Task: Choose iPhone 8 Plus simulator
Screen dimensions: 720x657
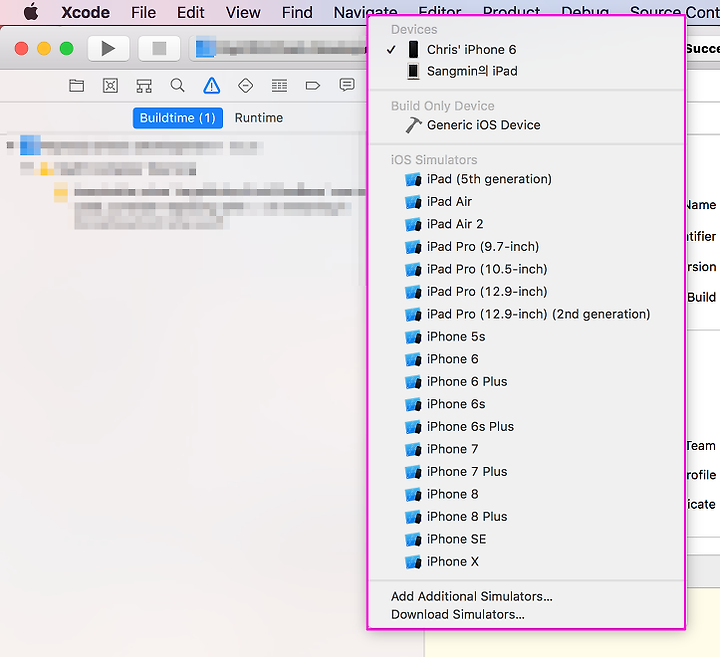Action: (526, 517)
